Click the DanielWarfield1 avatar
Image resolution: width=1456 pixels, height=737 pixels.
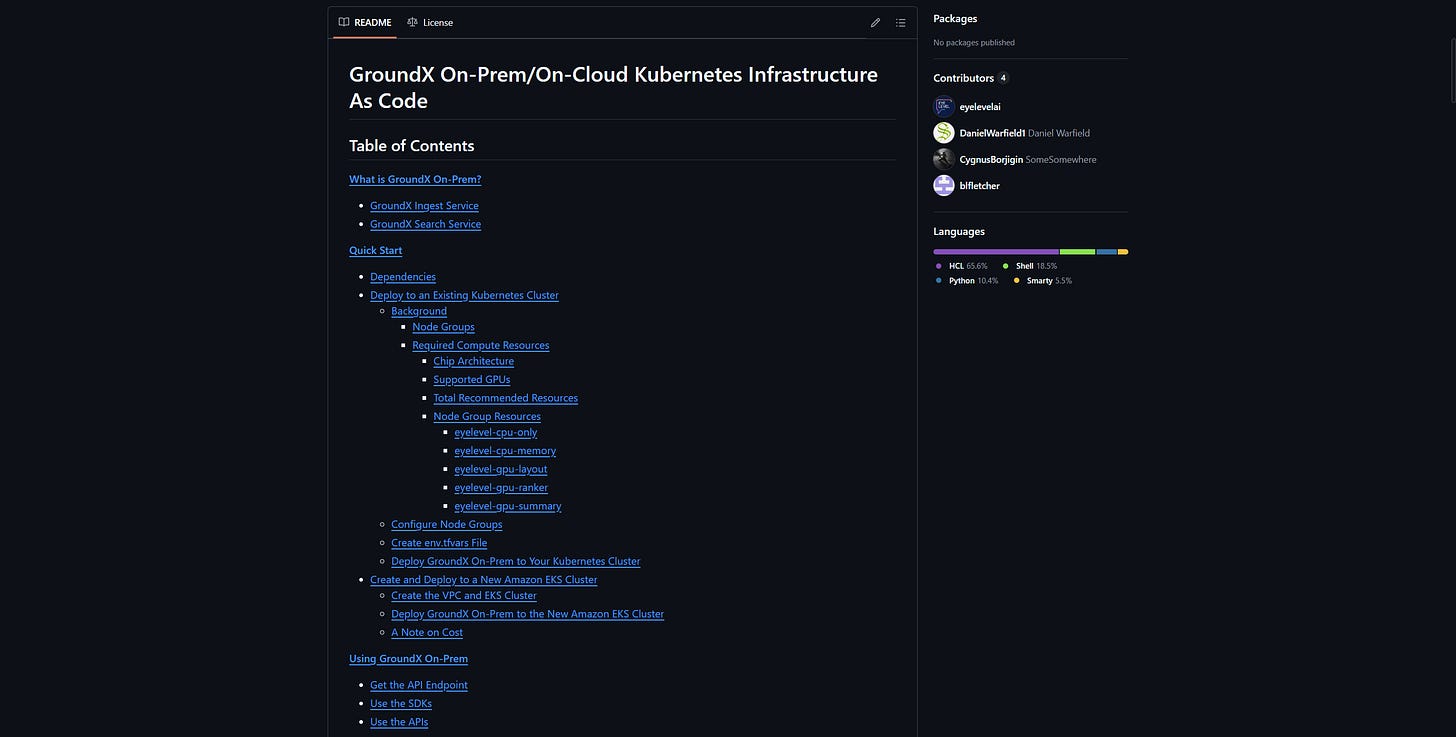[944, 132]
